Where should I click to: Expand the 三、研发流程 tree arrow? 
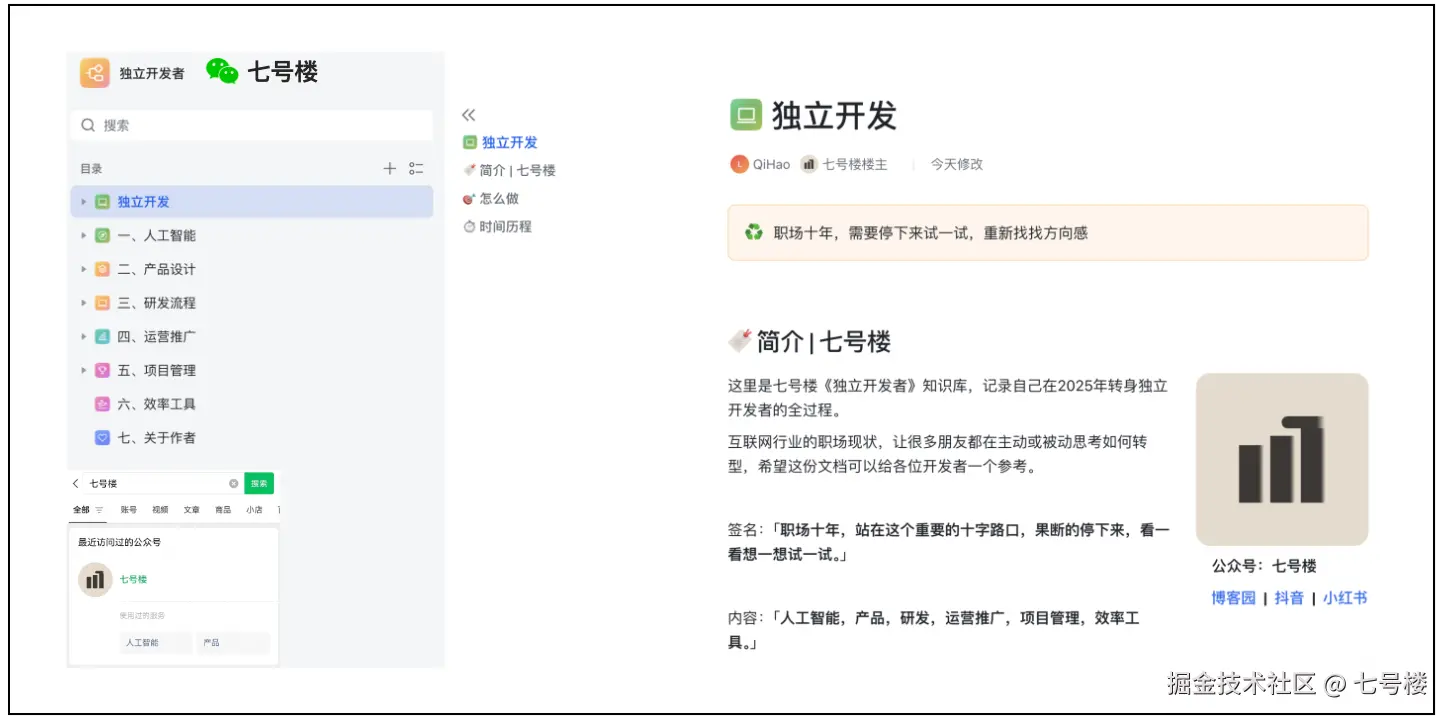[84, 303]
